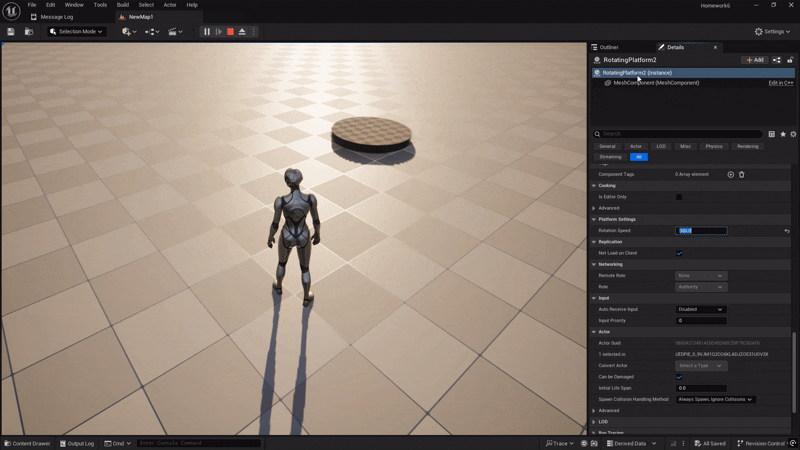The width and height of the screenshot is (800, 450).
Task: Open the Tools menu
Action: 100,5
